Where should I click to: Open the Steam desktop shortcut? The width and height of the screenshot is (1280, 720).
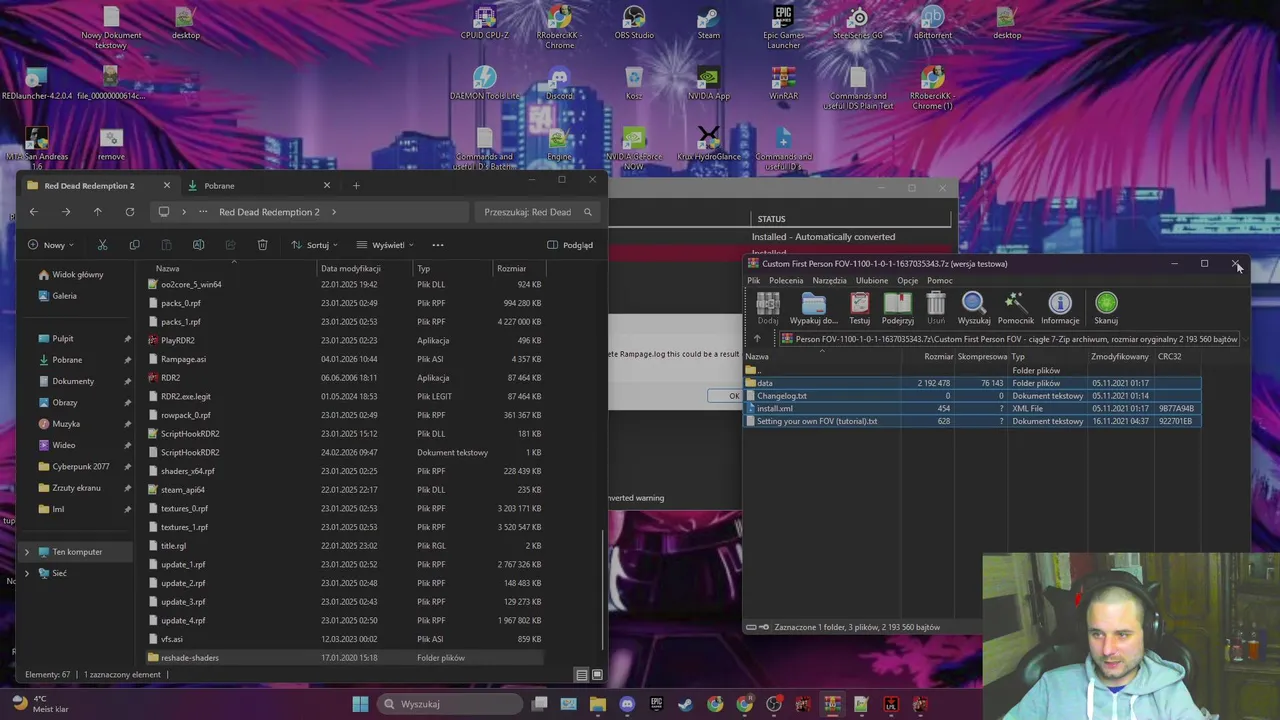point(709,24)
